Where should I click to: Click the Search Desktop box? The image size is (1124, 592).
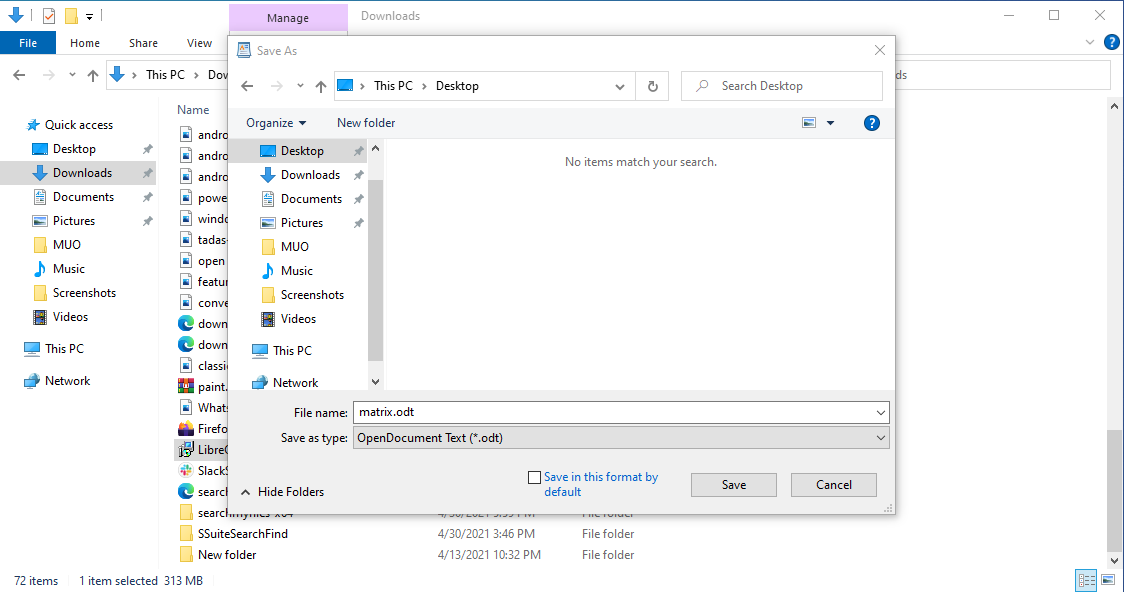pos(781,86)
